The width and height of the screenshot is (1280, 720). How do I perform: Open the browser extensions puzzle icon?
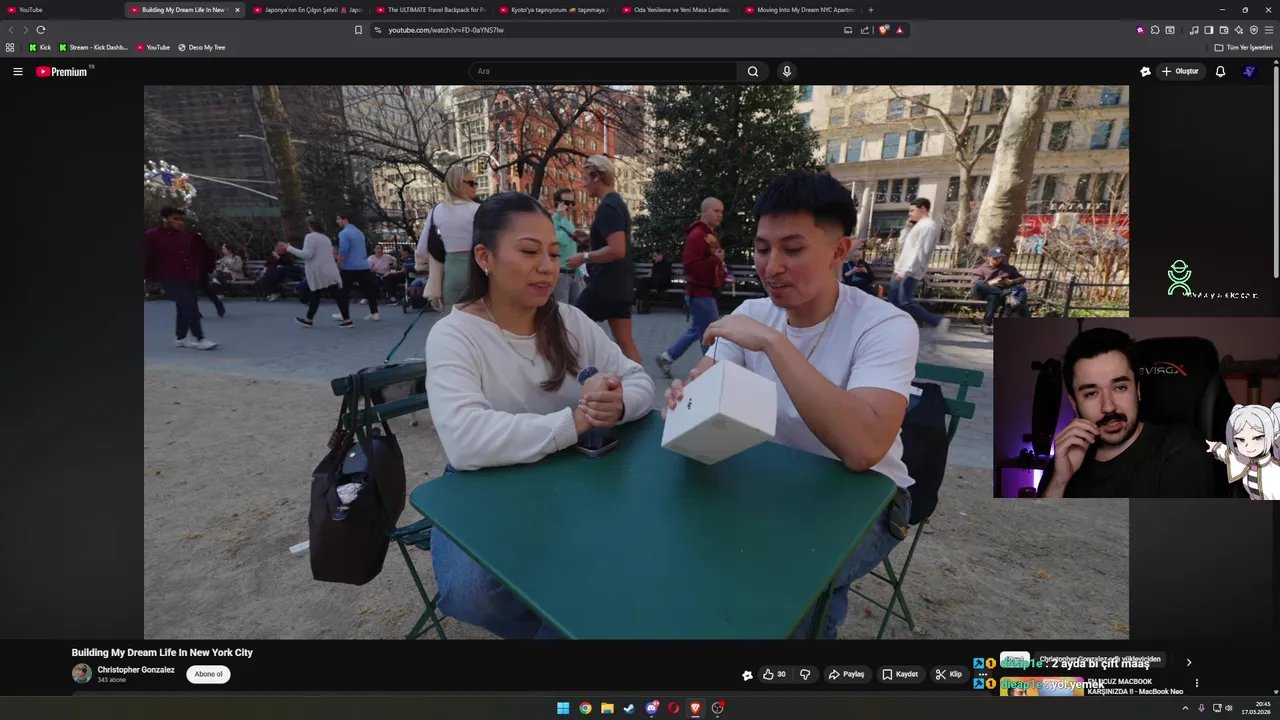(1155, 30)
